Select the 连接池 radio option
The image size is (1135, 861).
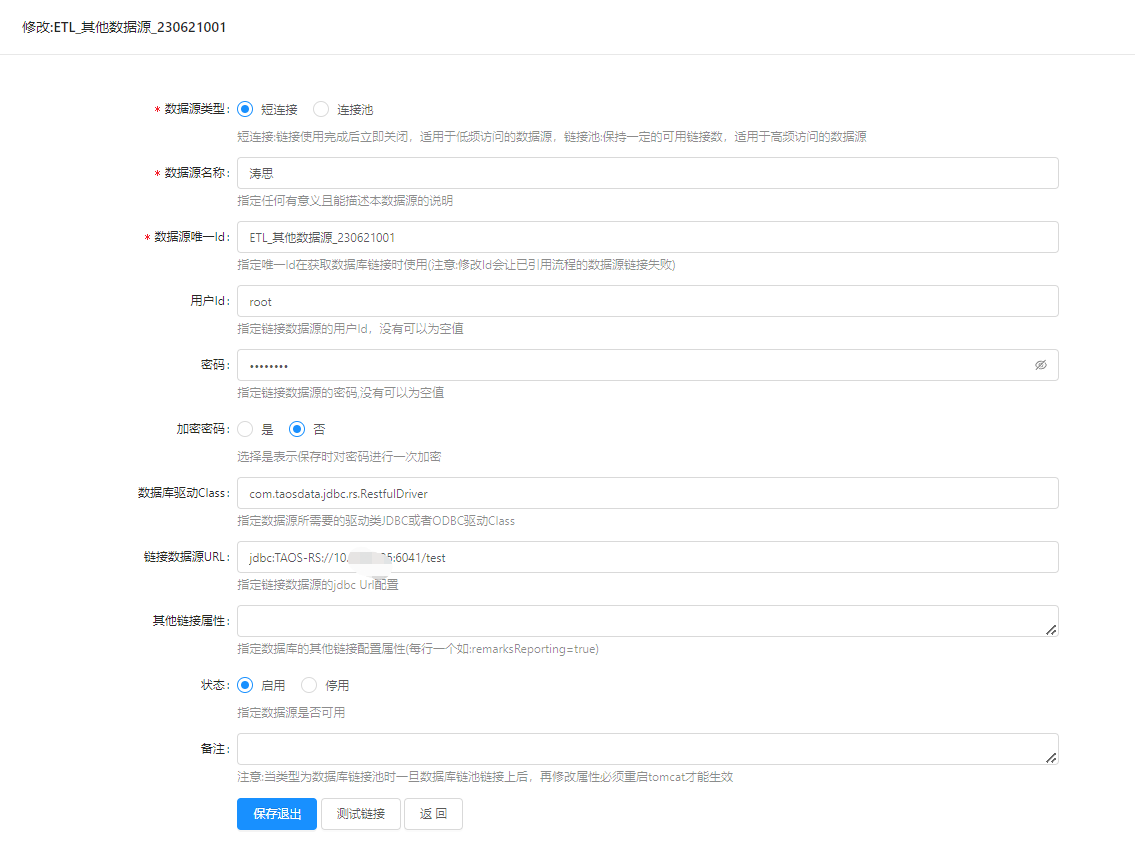click(321, 109)
